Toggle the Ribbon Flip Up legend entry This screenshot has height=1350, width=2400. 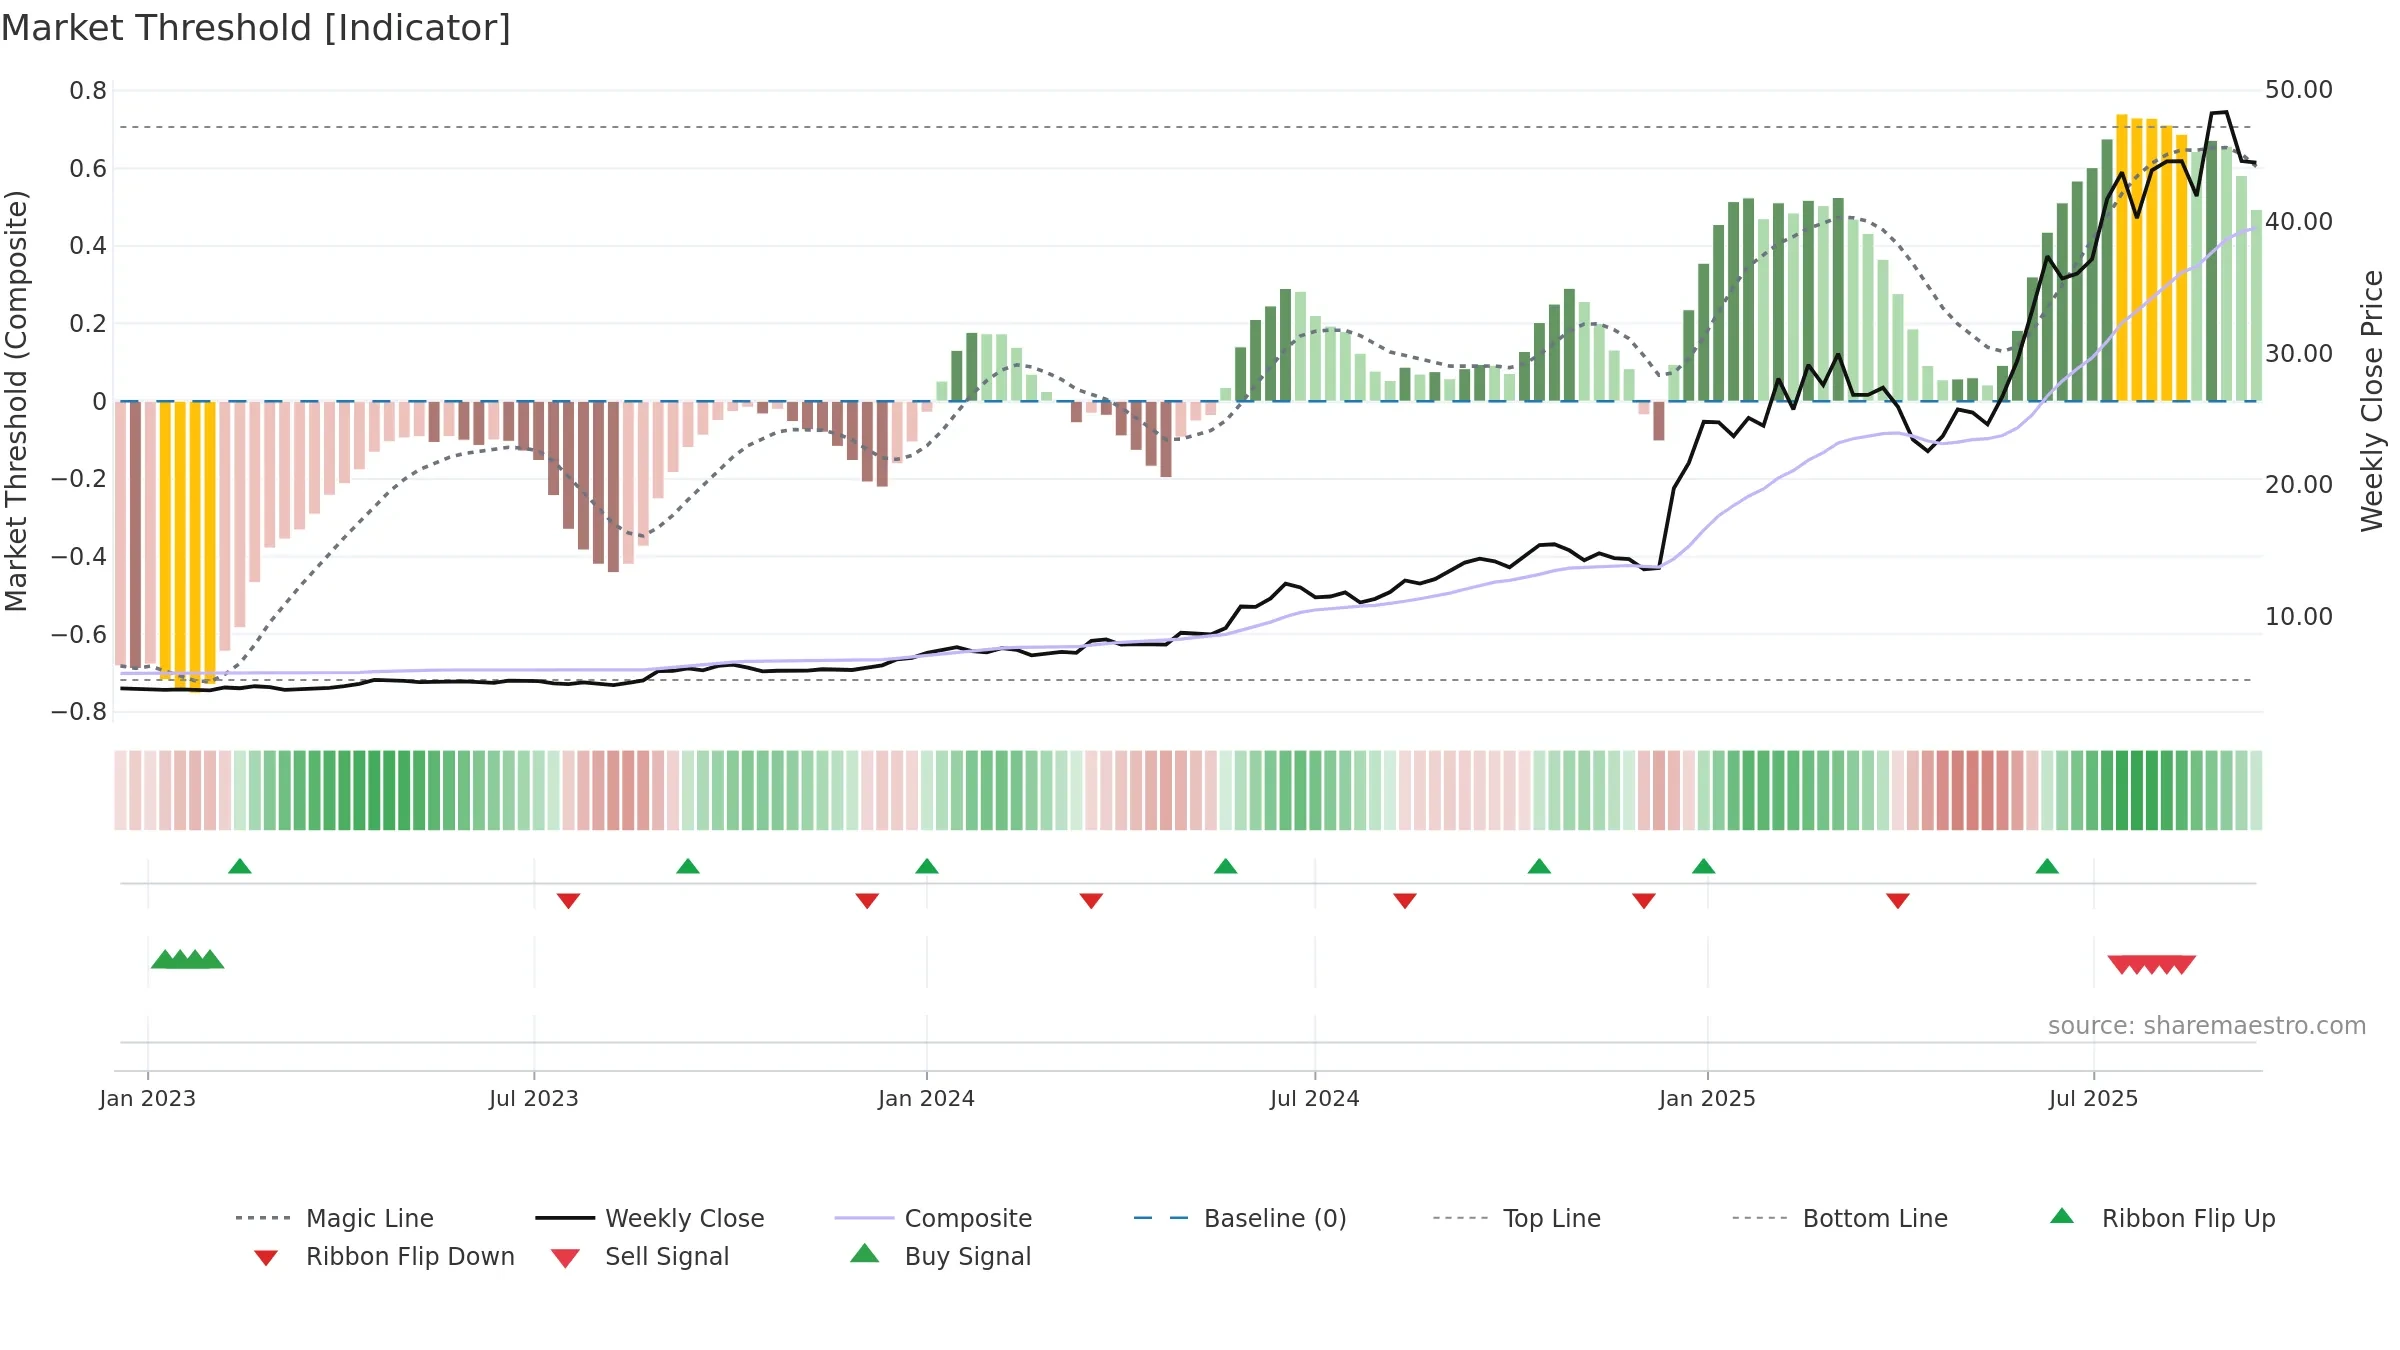[2162, 1218]
